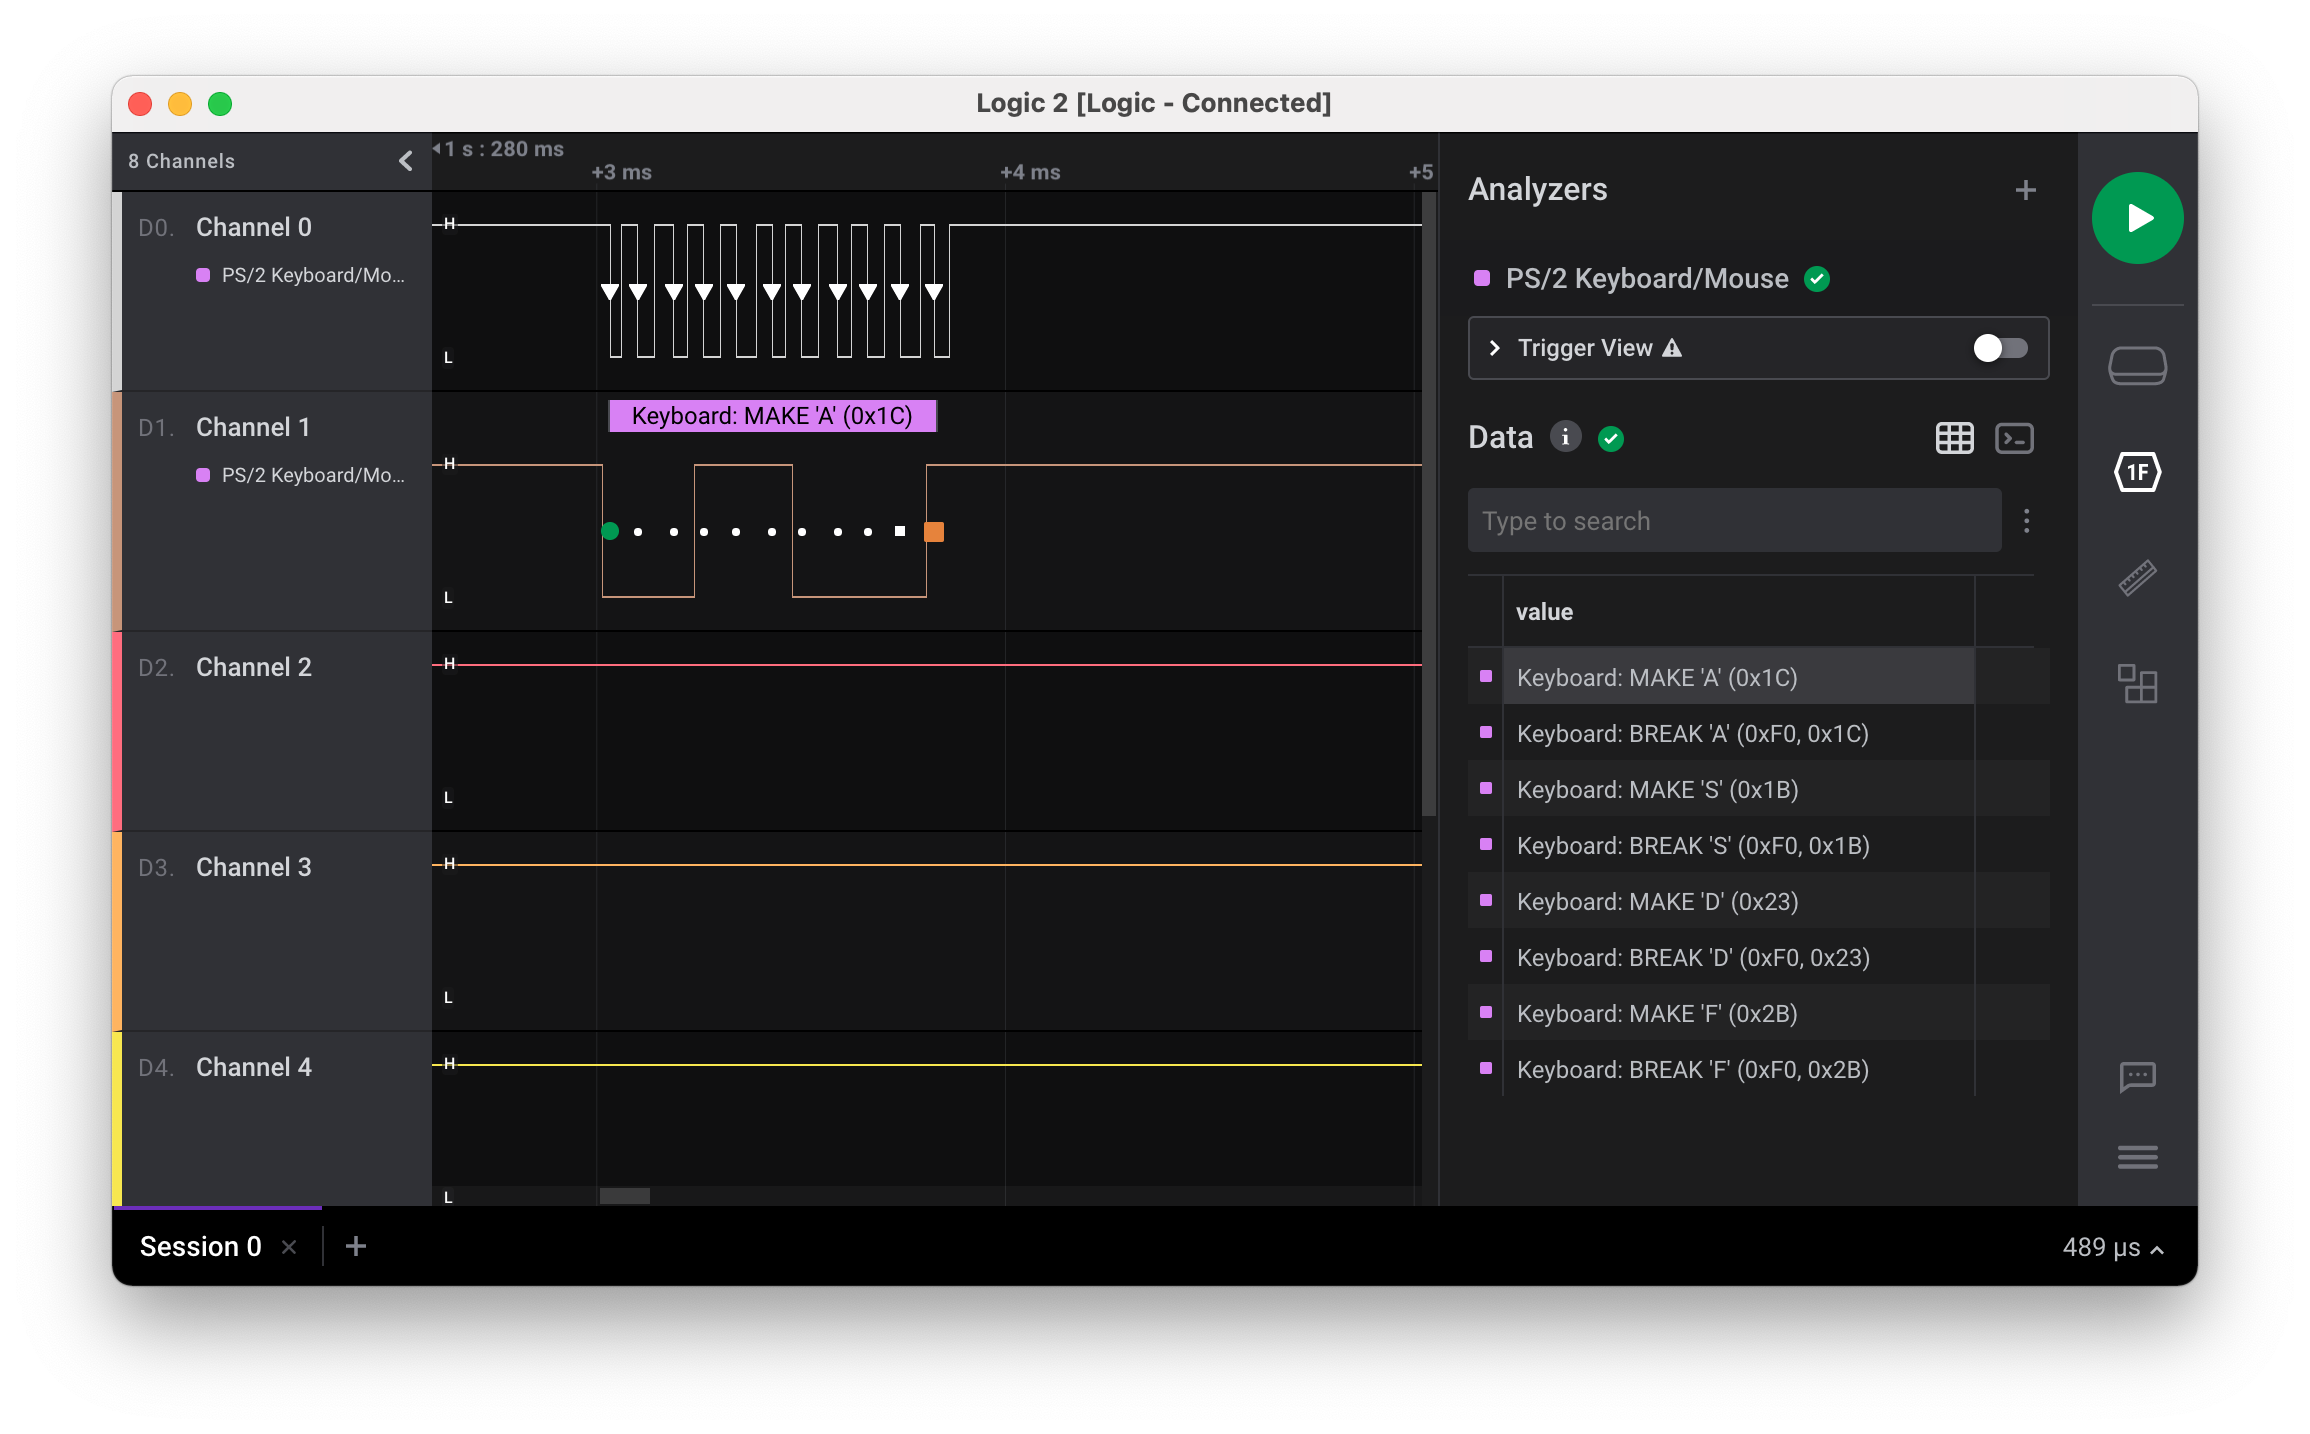Open the data table options menu dots
The height and width of the screenshot is (1434, 2310).
pos(2026,520)
